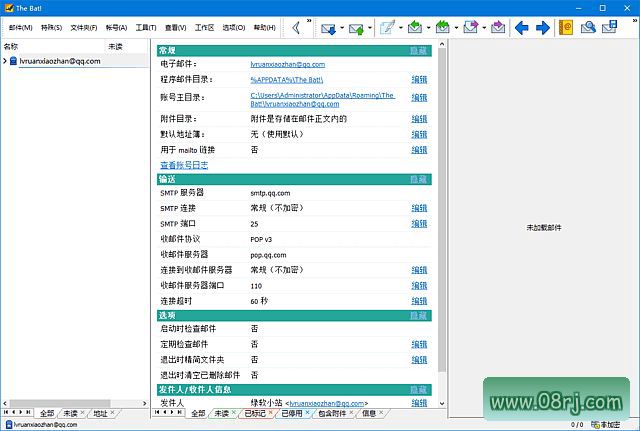Viewport: 640px width, 431px height.
Task: Open the 查看帐号日志 link
Action: (184, 165)
